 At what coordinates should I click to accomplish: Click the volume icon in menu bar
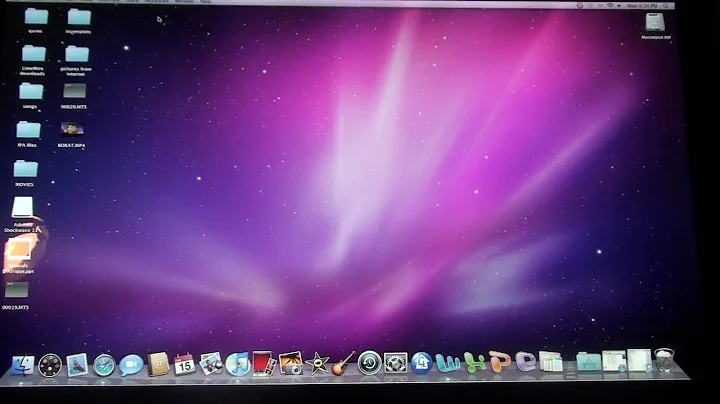click(619, 6)
